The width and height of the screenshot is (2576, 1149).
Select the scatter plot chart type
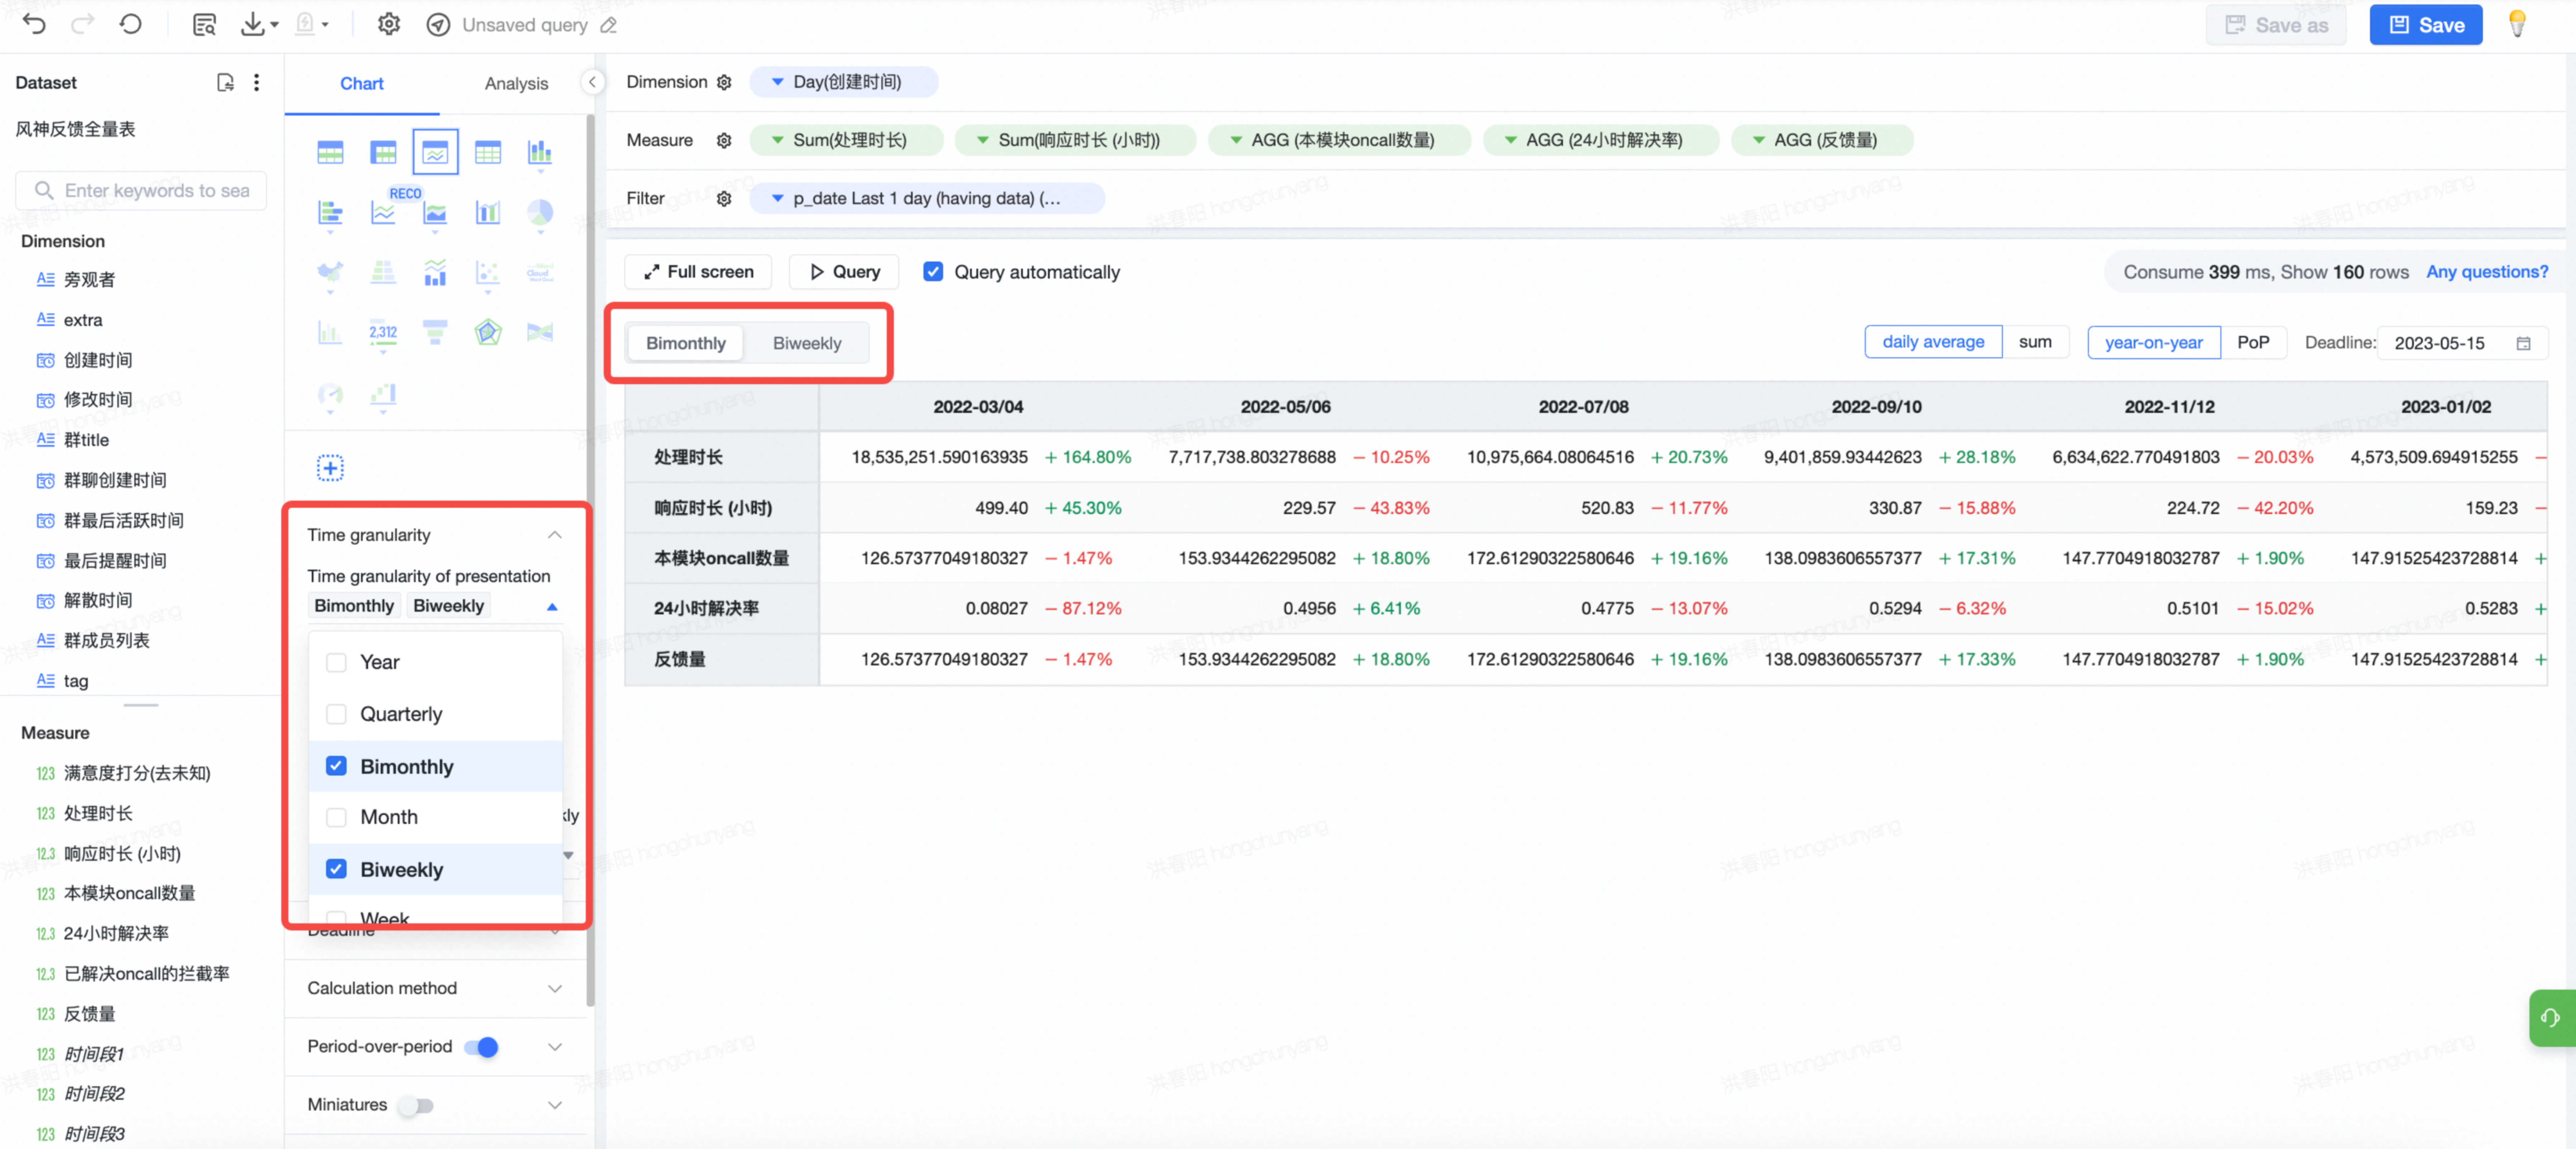488,272
